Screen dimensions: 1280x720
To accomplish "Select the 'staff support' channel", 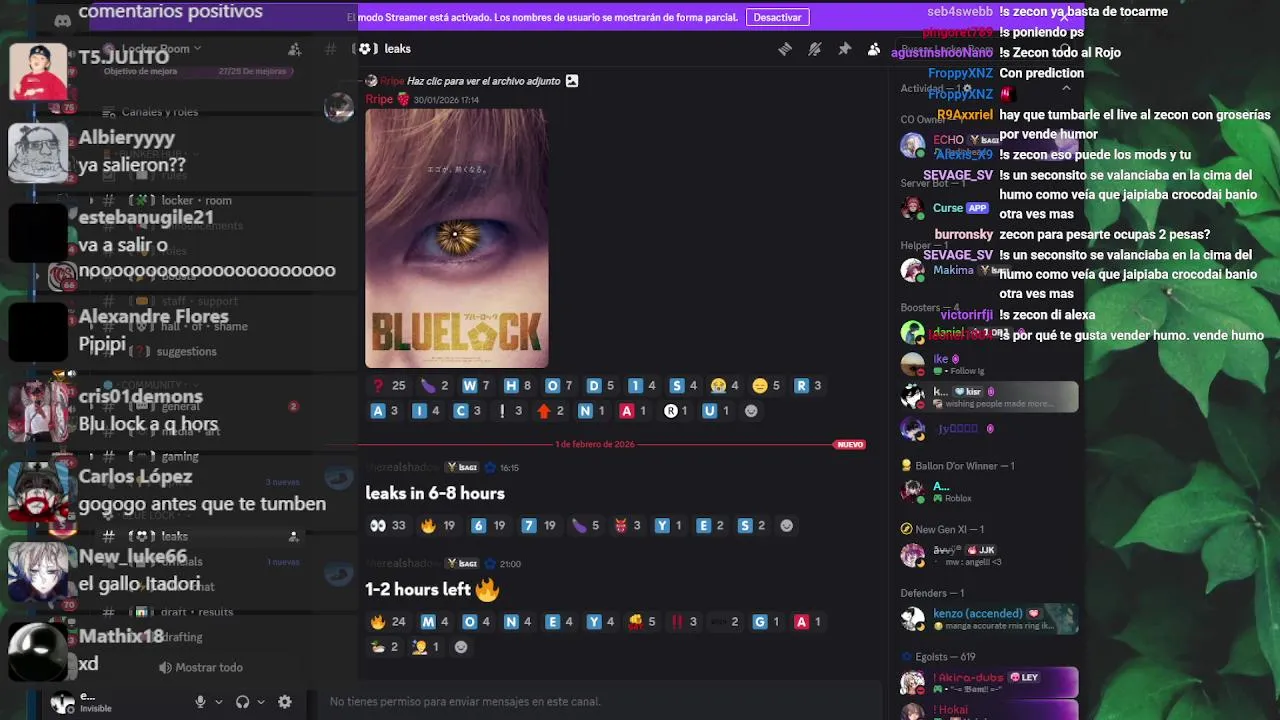I will (200, 301).
